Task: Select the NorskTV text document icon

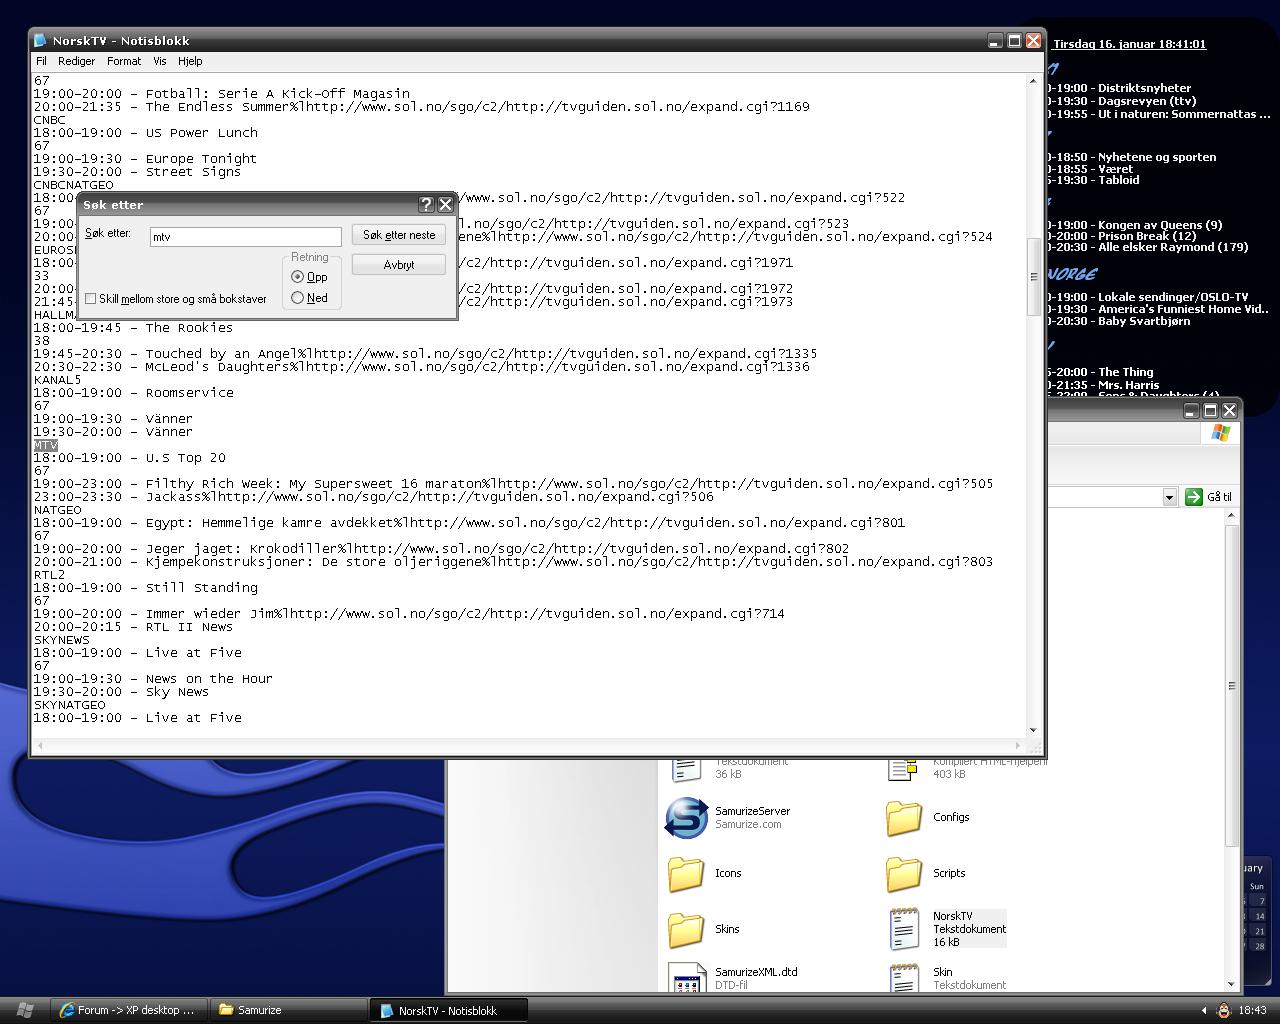Action: pos(904,929)
